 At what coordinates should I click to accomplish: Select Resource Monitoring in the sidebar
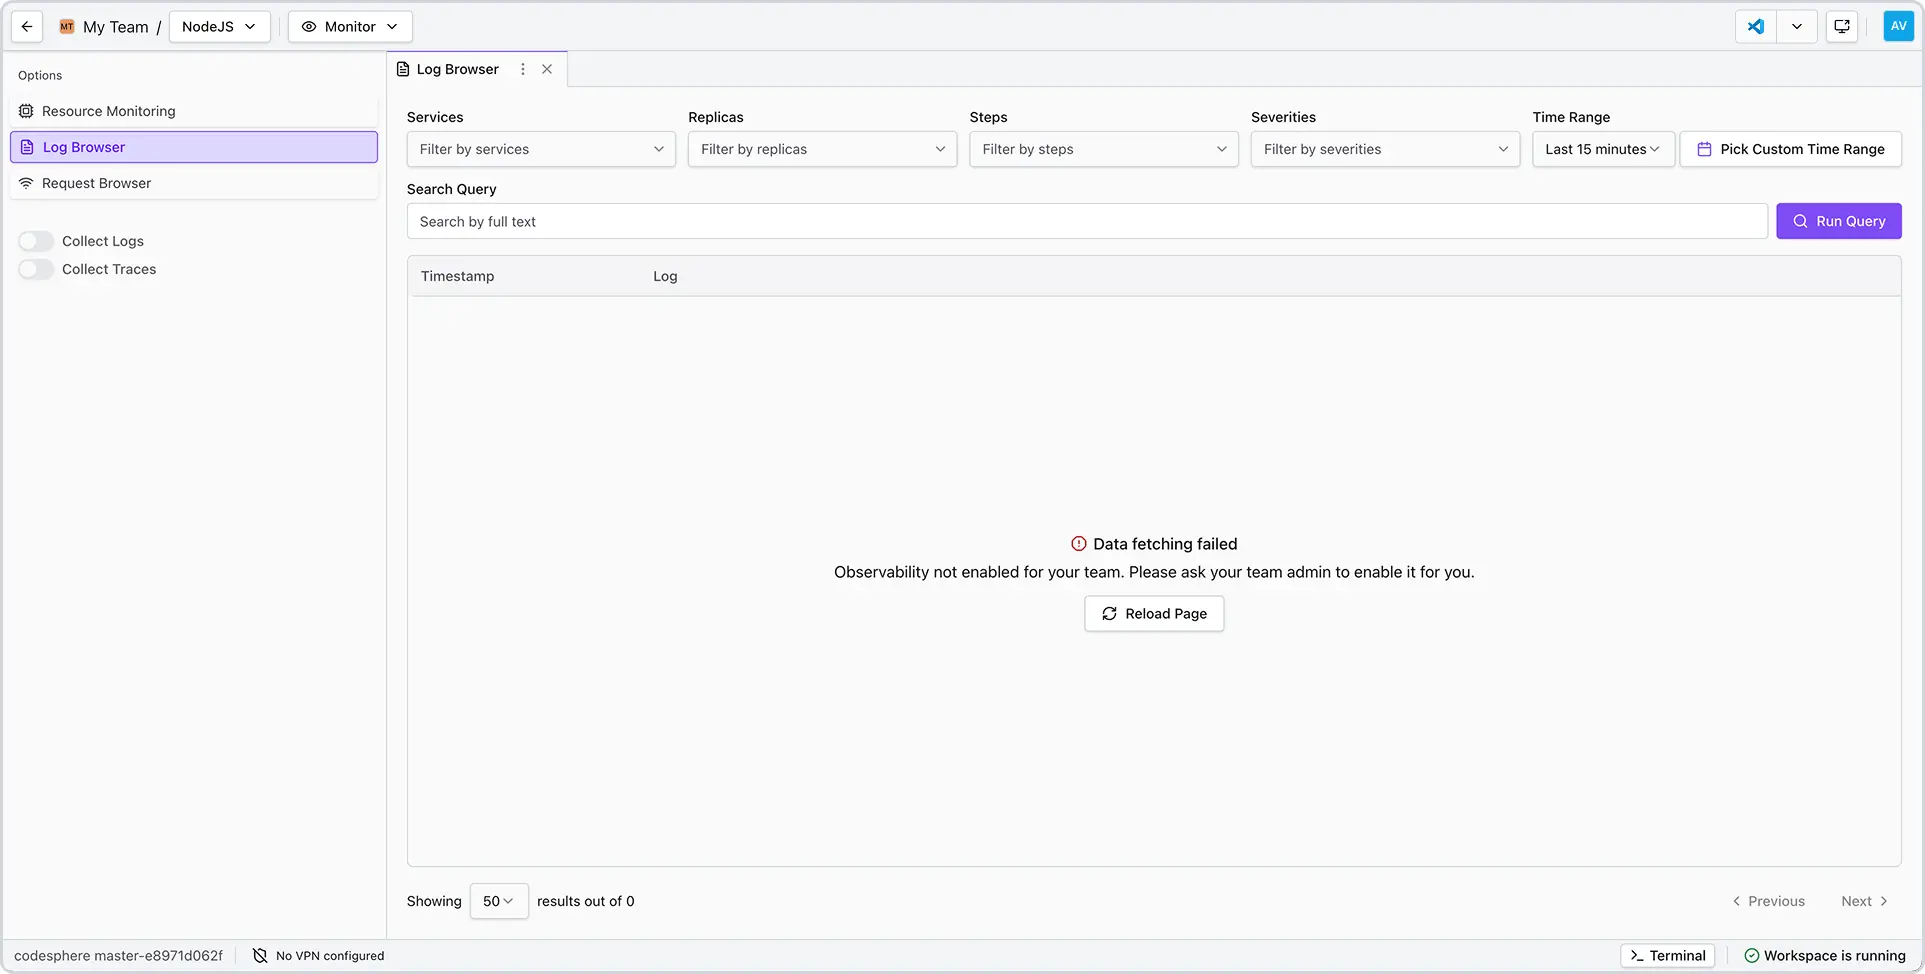(x=107, y=110)
